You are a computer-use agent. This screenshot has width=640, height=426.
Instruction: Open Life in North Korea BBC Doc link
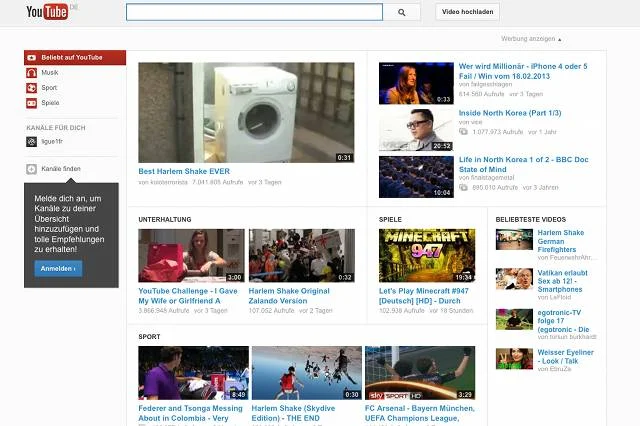[524, 164]
